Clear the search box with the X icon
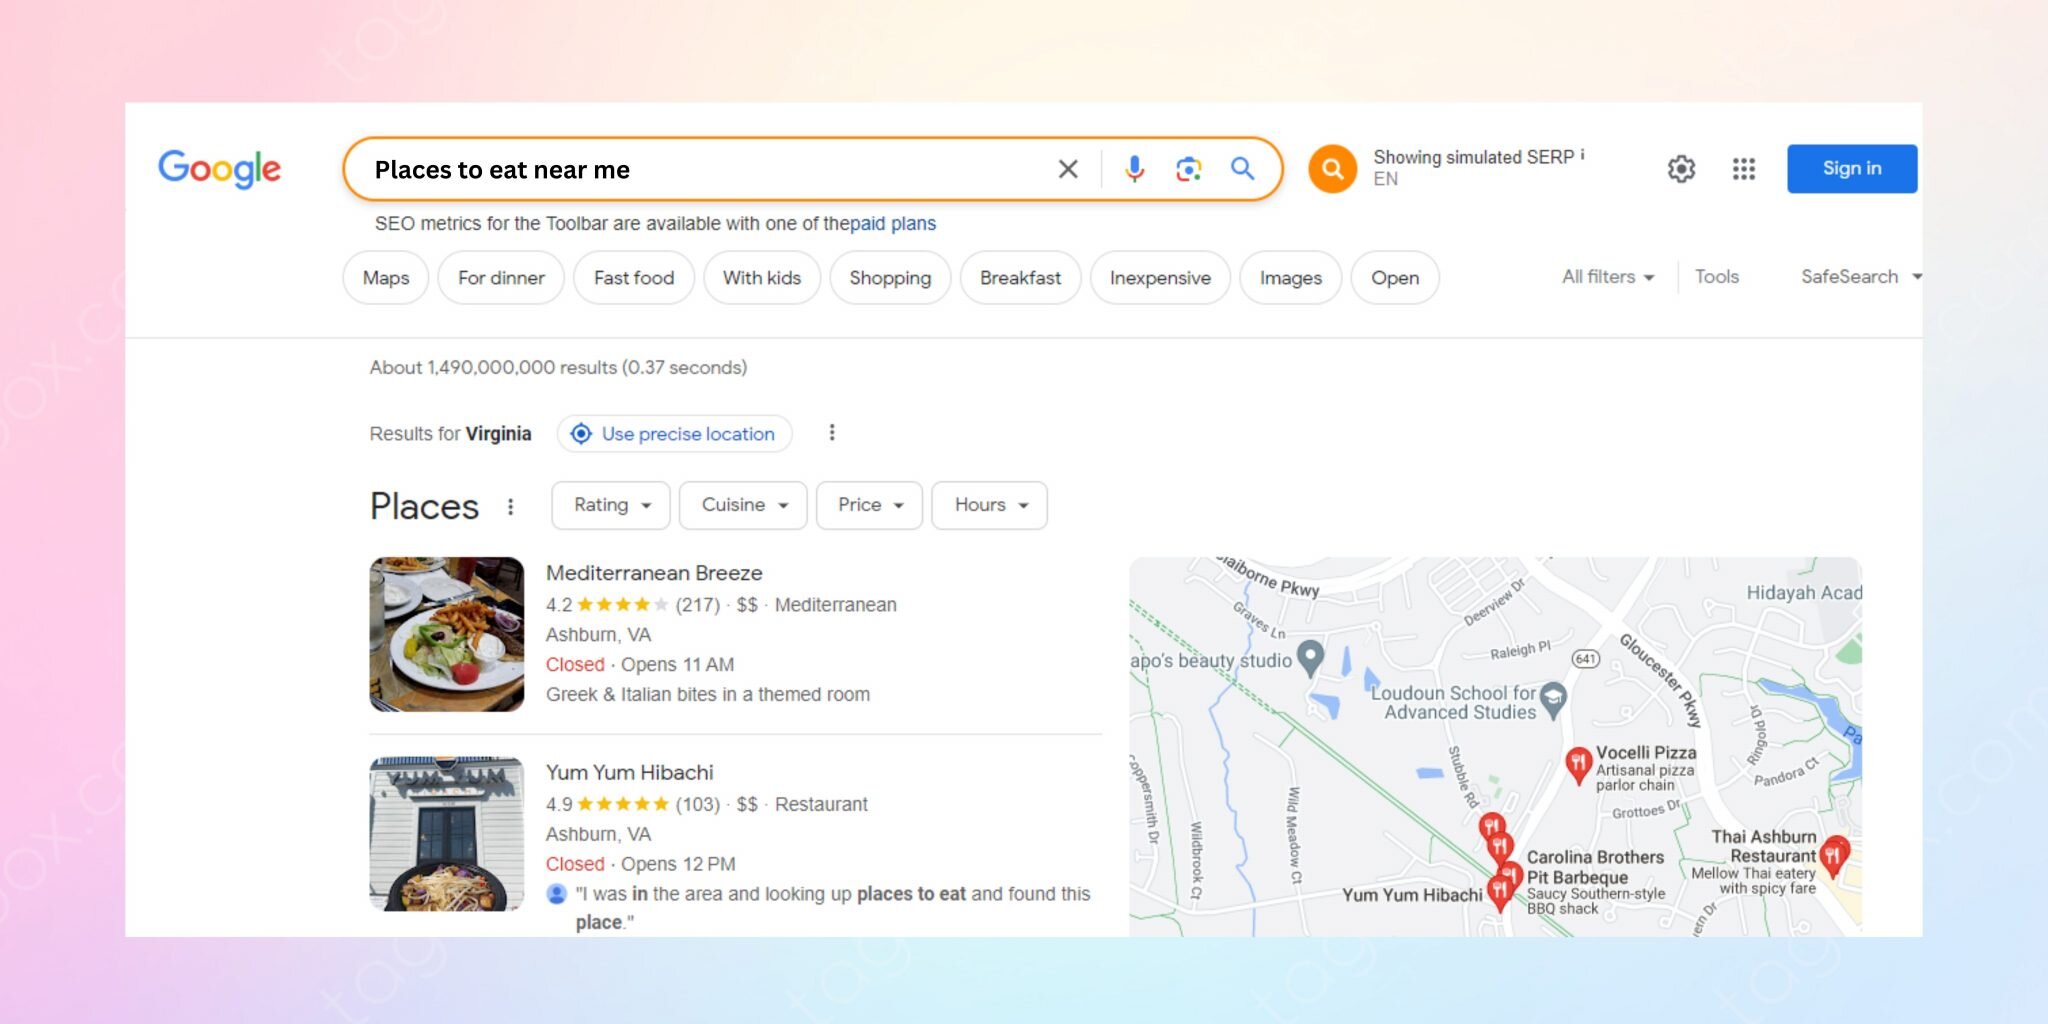This screenshot has height=1024, width=2048. click(x=1068, y=169)
